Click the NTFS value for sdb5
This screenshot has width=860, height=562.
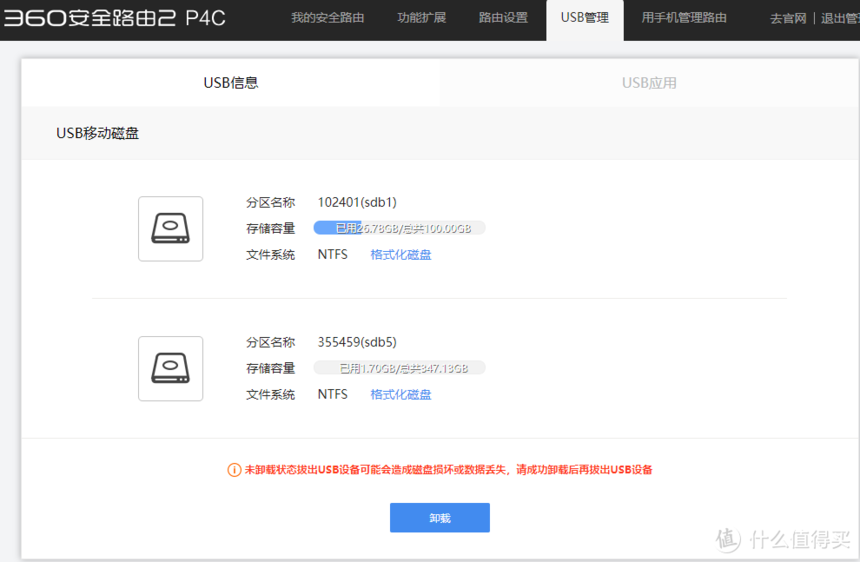tap(332, 394)
